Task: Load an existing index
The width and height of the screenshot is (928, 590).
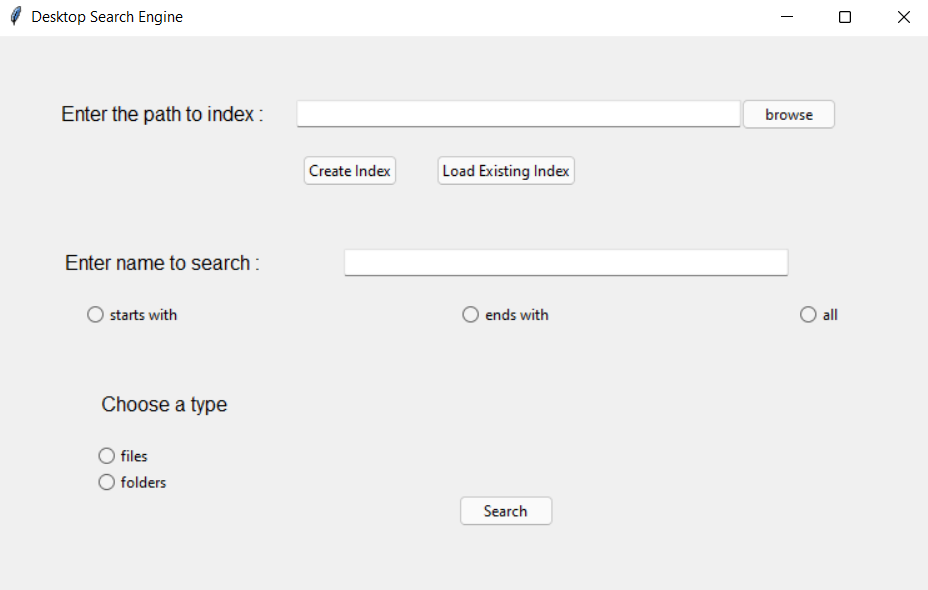Action: tap(506, 171)
